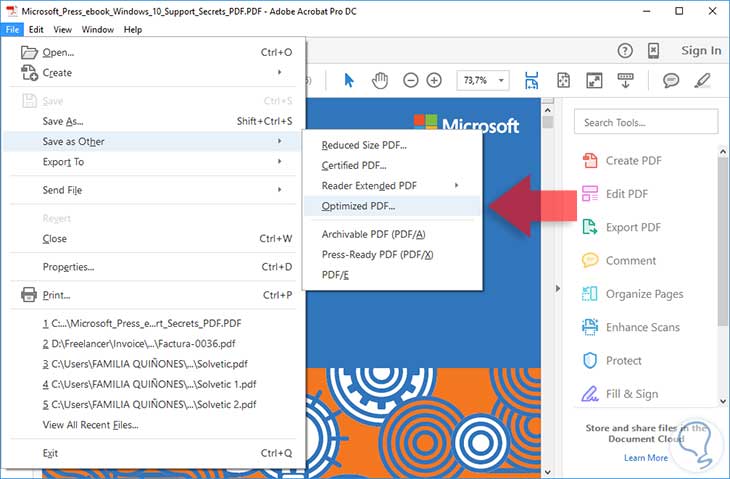
Task: Click the Fit One Full Page icon
Action: [563, 81]
